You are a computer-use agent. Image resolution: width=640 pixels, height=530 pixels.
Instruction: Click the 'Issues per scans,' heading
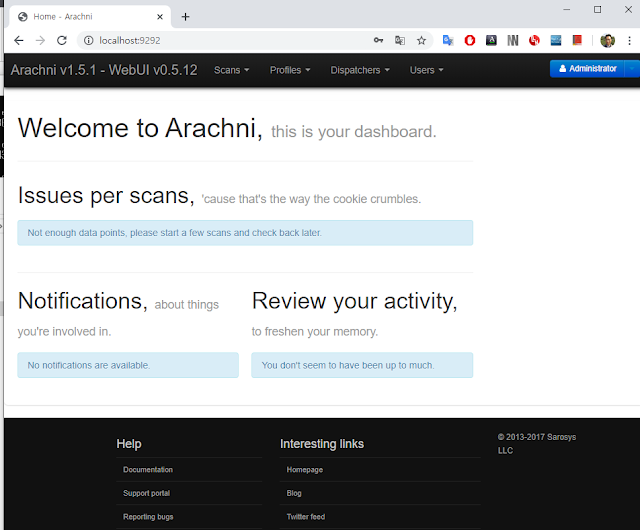106,196
